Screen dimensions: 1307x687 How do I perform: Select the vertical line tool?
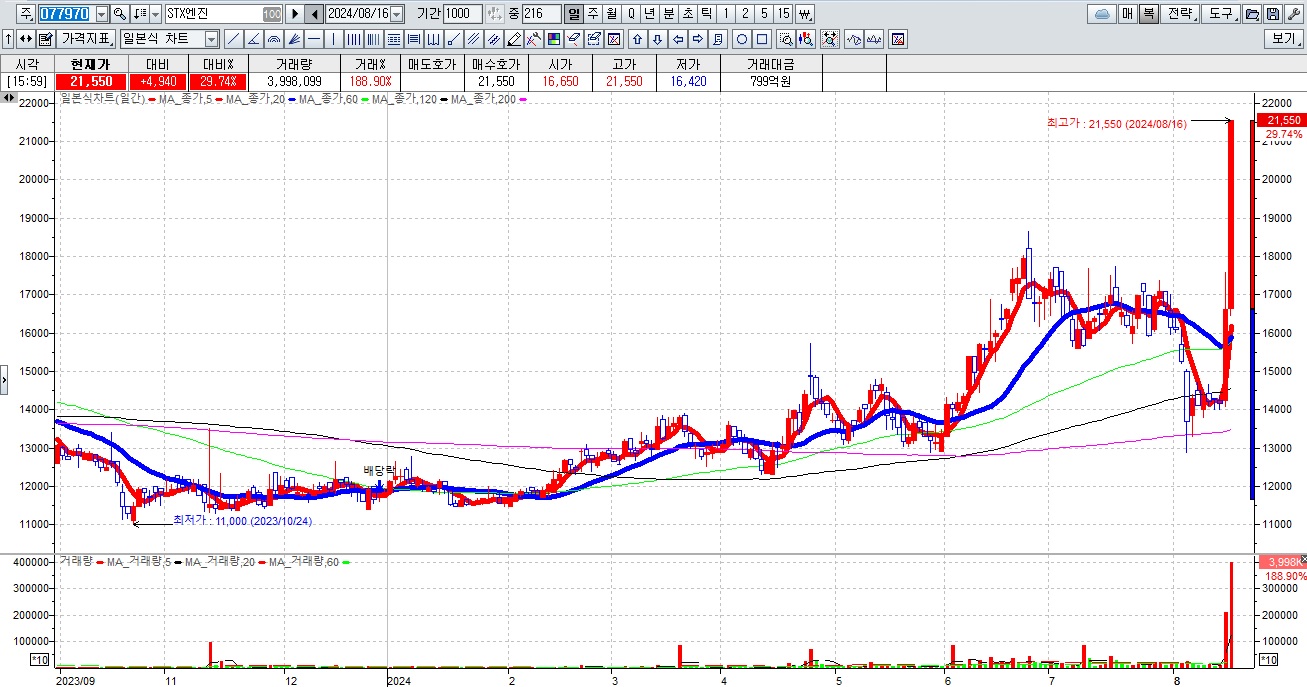point(333,39)
